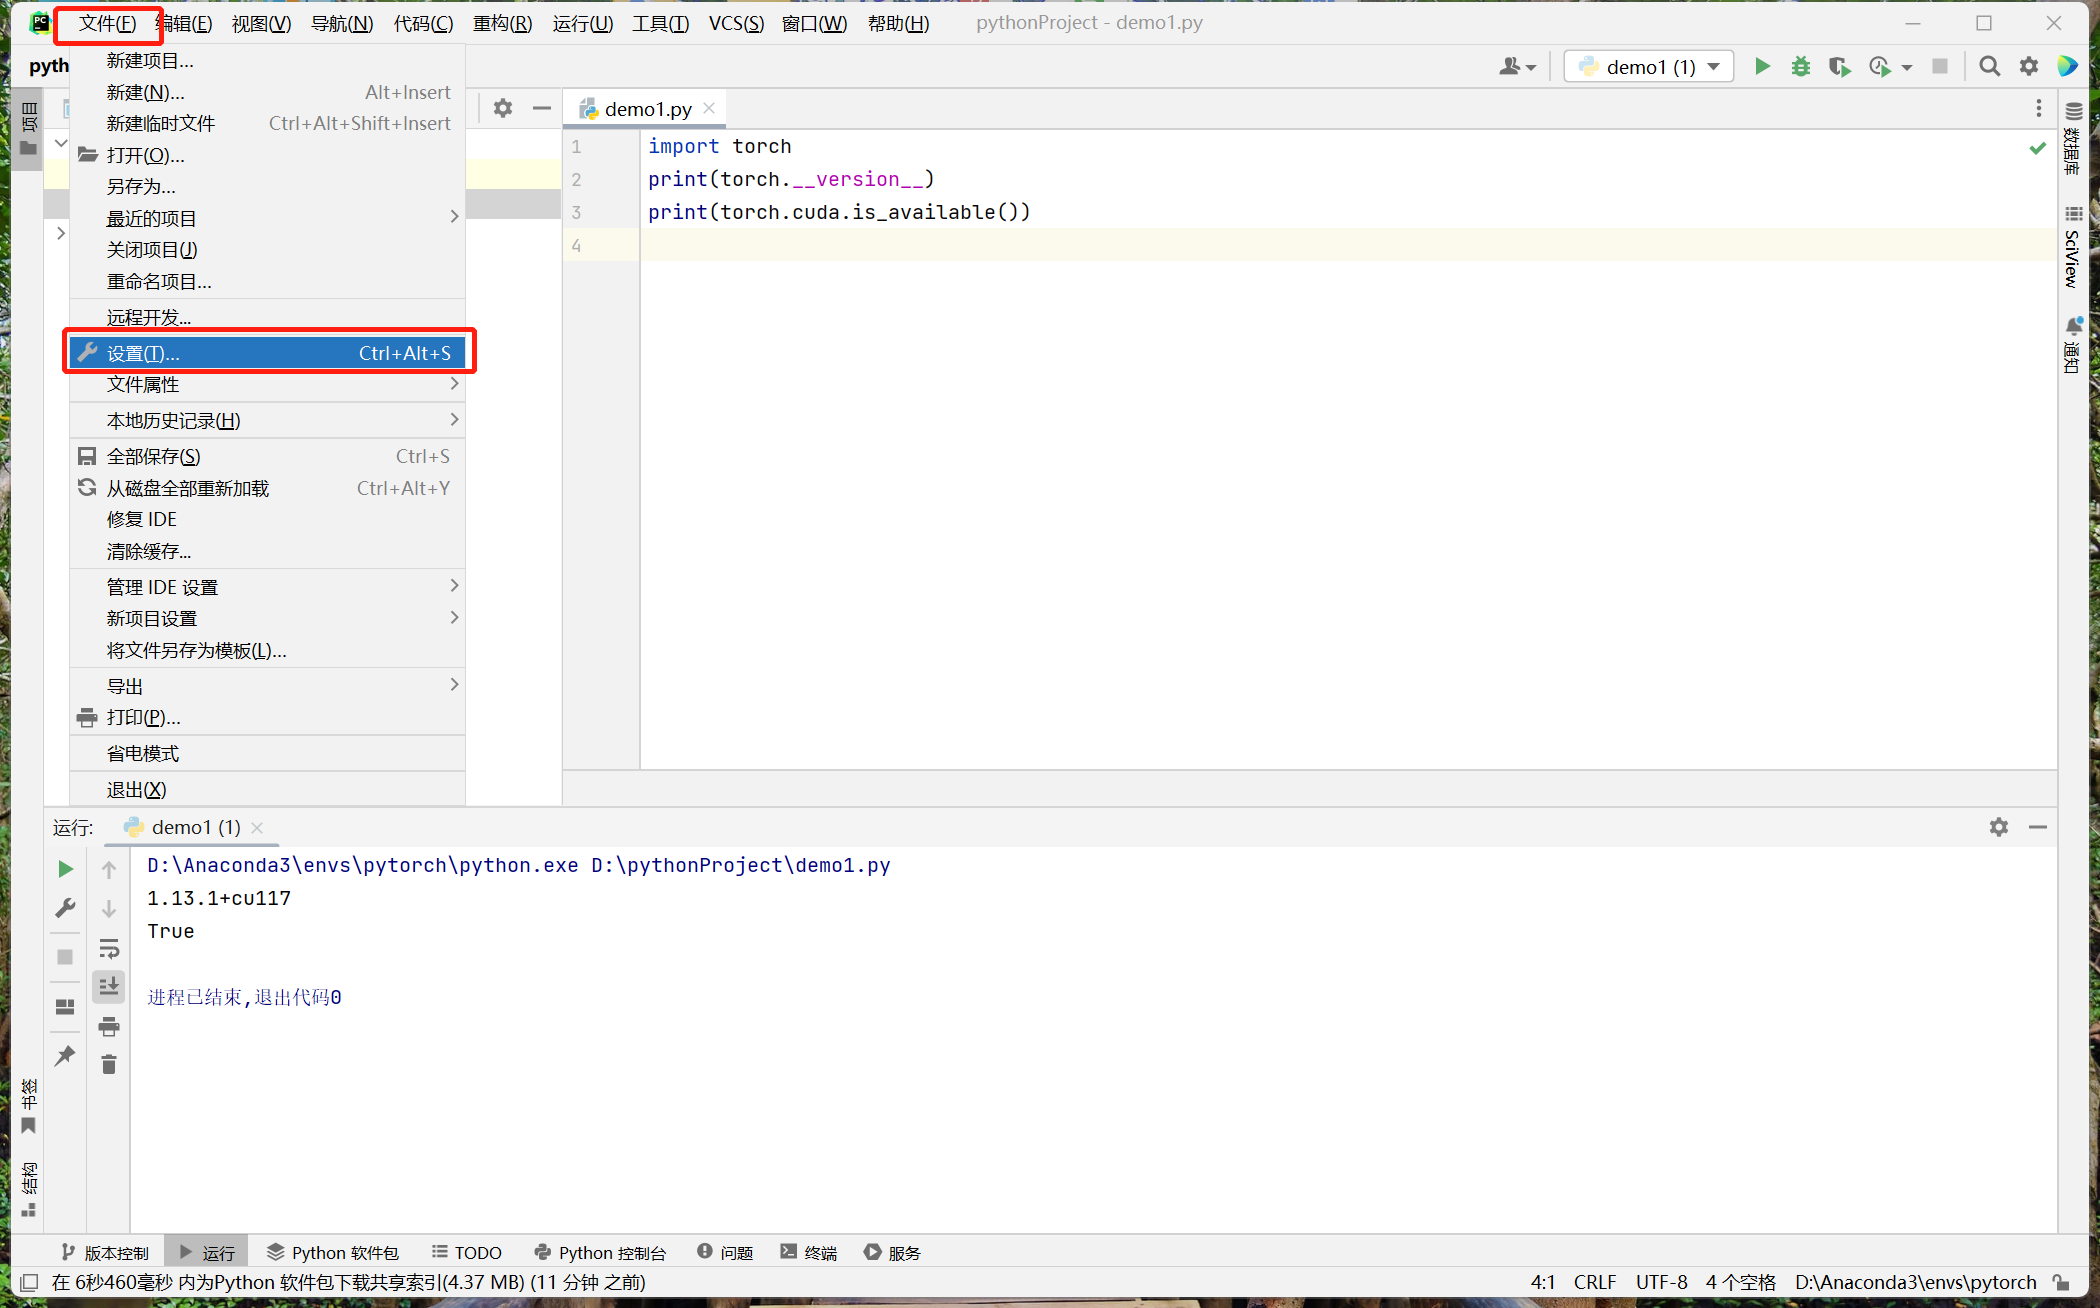
Task: Run demo1 with the green play button
Action: [1762, 66]
